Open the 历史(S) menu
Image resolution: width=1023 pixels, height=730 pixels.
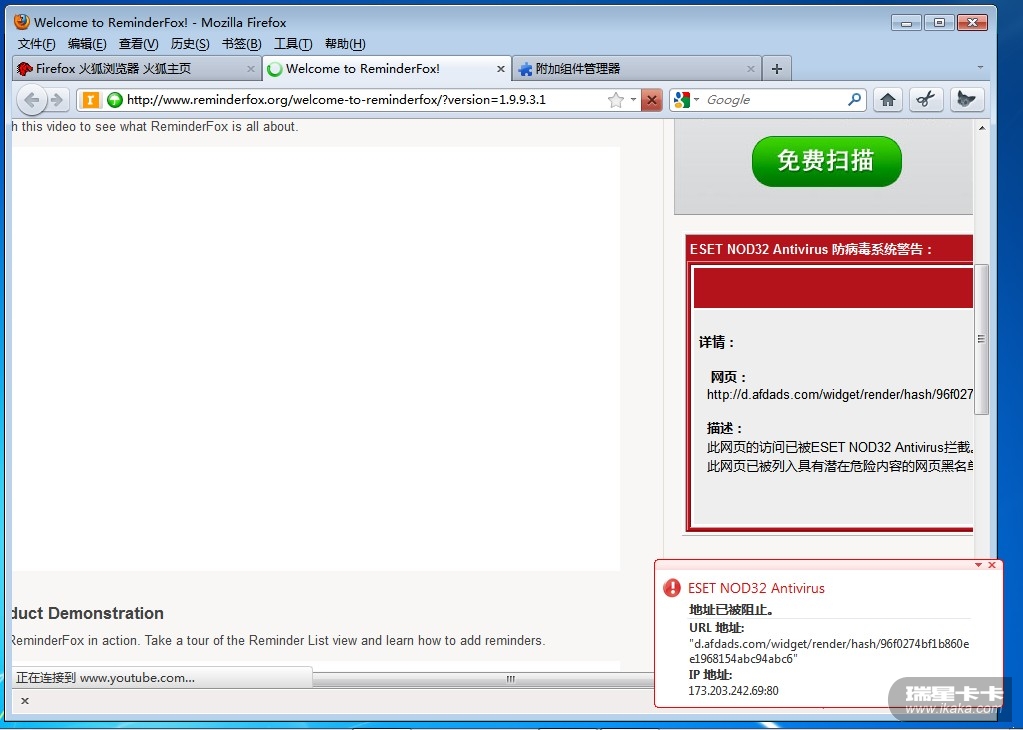pos(190,44)
